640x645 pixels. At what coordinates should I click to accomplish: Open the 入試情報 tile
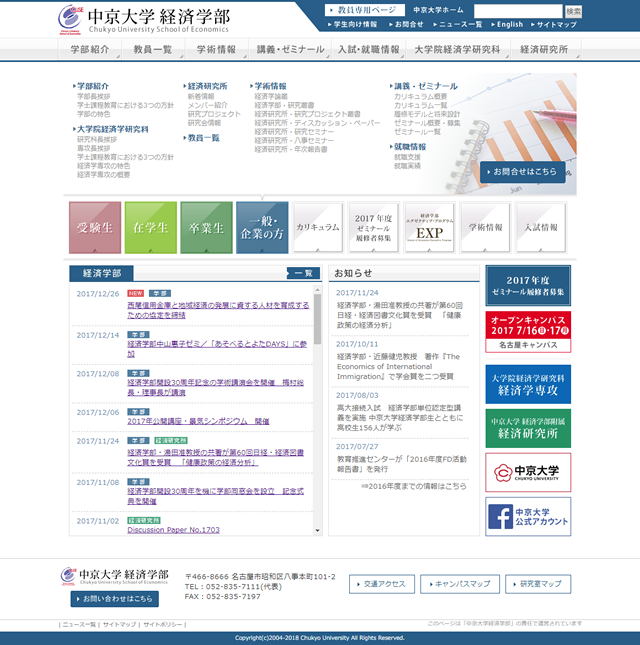(x=541, y=227)
